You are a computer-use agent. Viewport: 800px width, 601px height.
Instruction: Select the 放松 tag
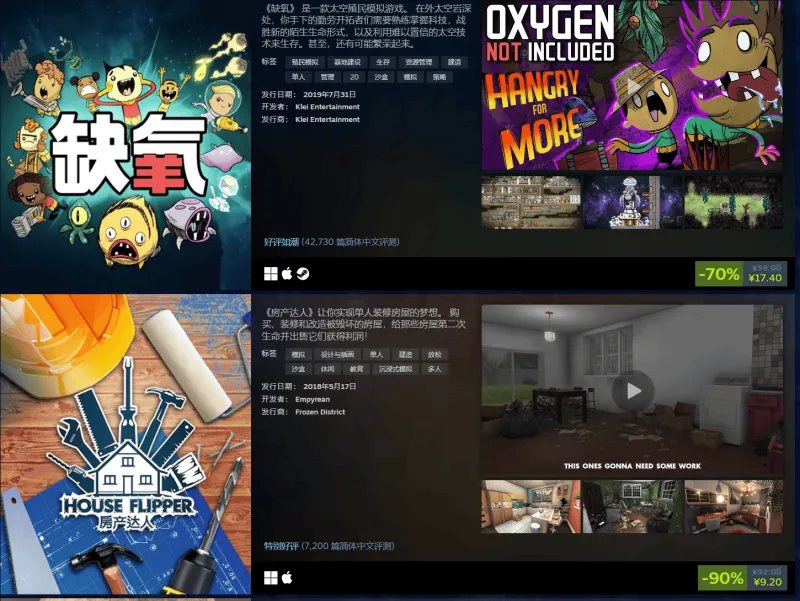[x=435, y=355]
